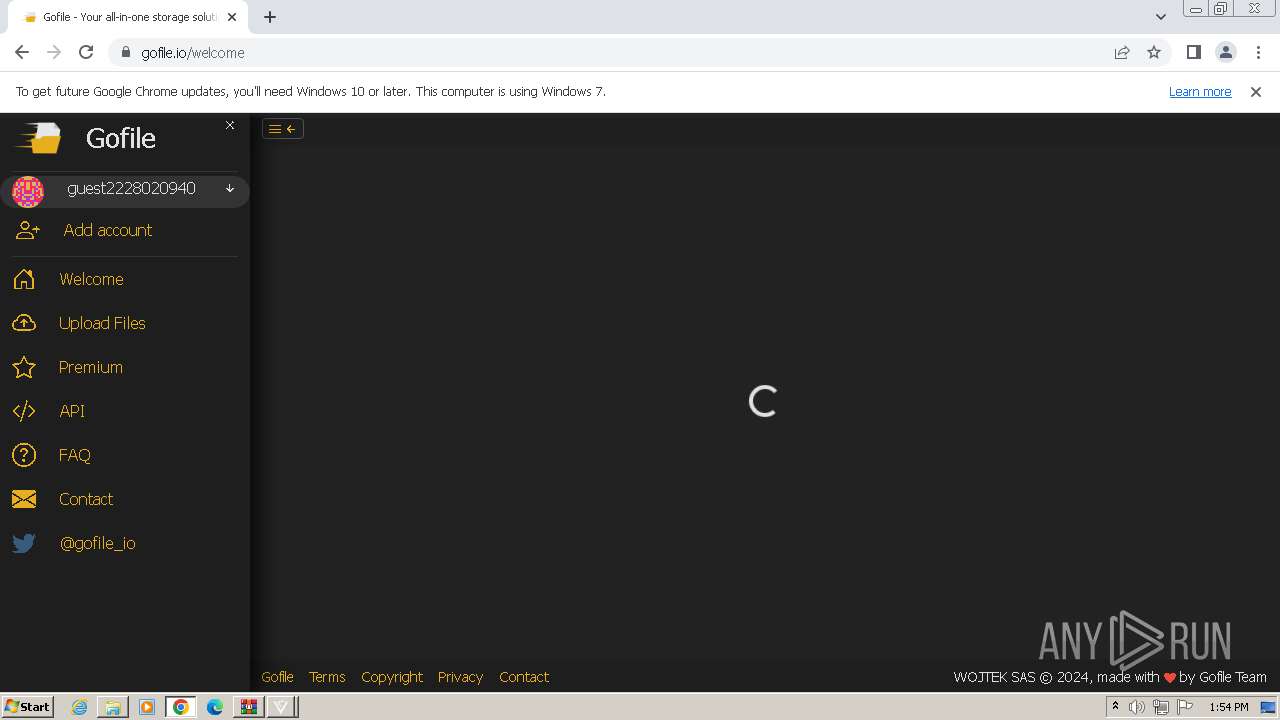This screenshot has width=1280, height=720.
Task: Open the FAQ menu entry
Action: pyautogui.click(x=75, y=455)
